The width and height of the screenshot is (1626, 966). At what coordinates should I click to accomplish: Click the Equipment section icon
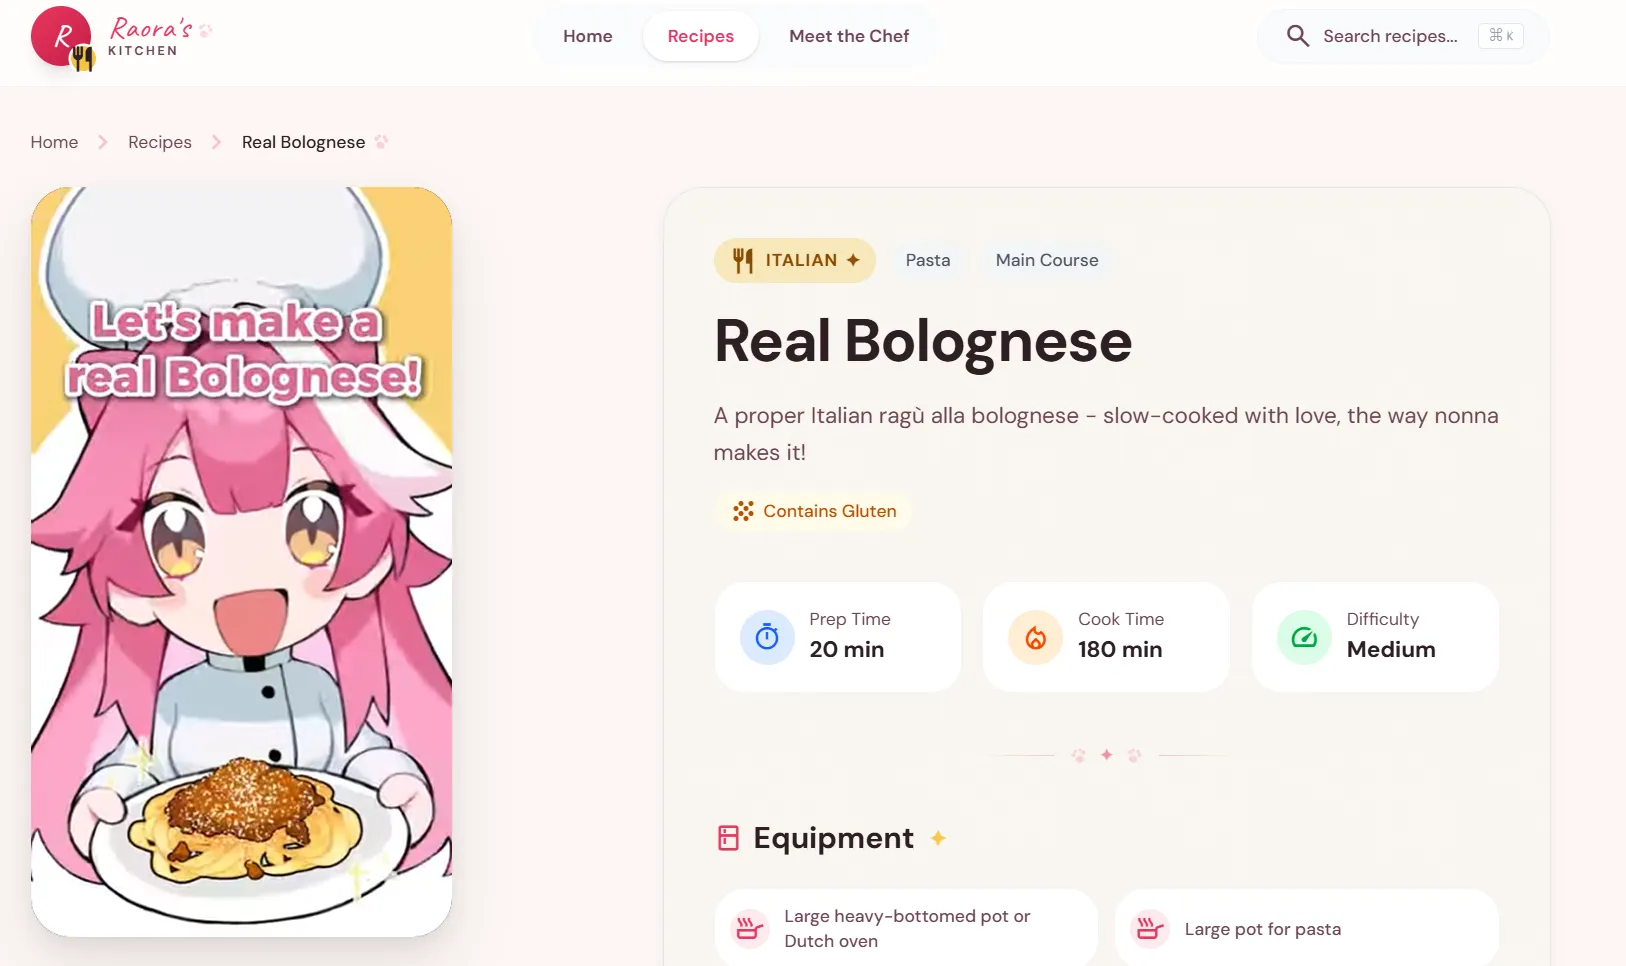tap(728, 838)
